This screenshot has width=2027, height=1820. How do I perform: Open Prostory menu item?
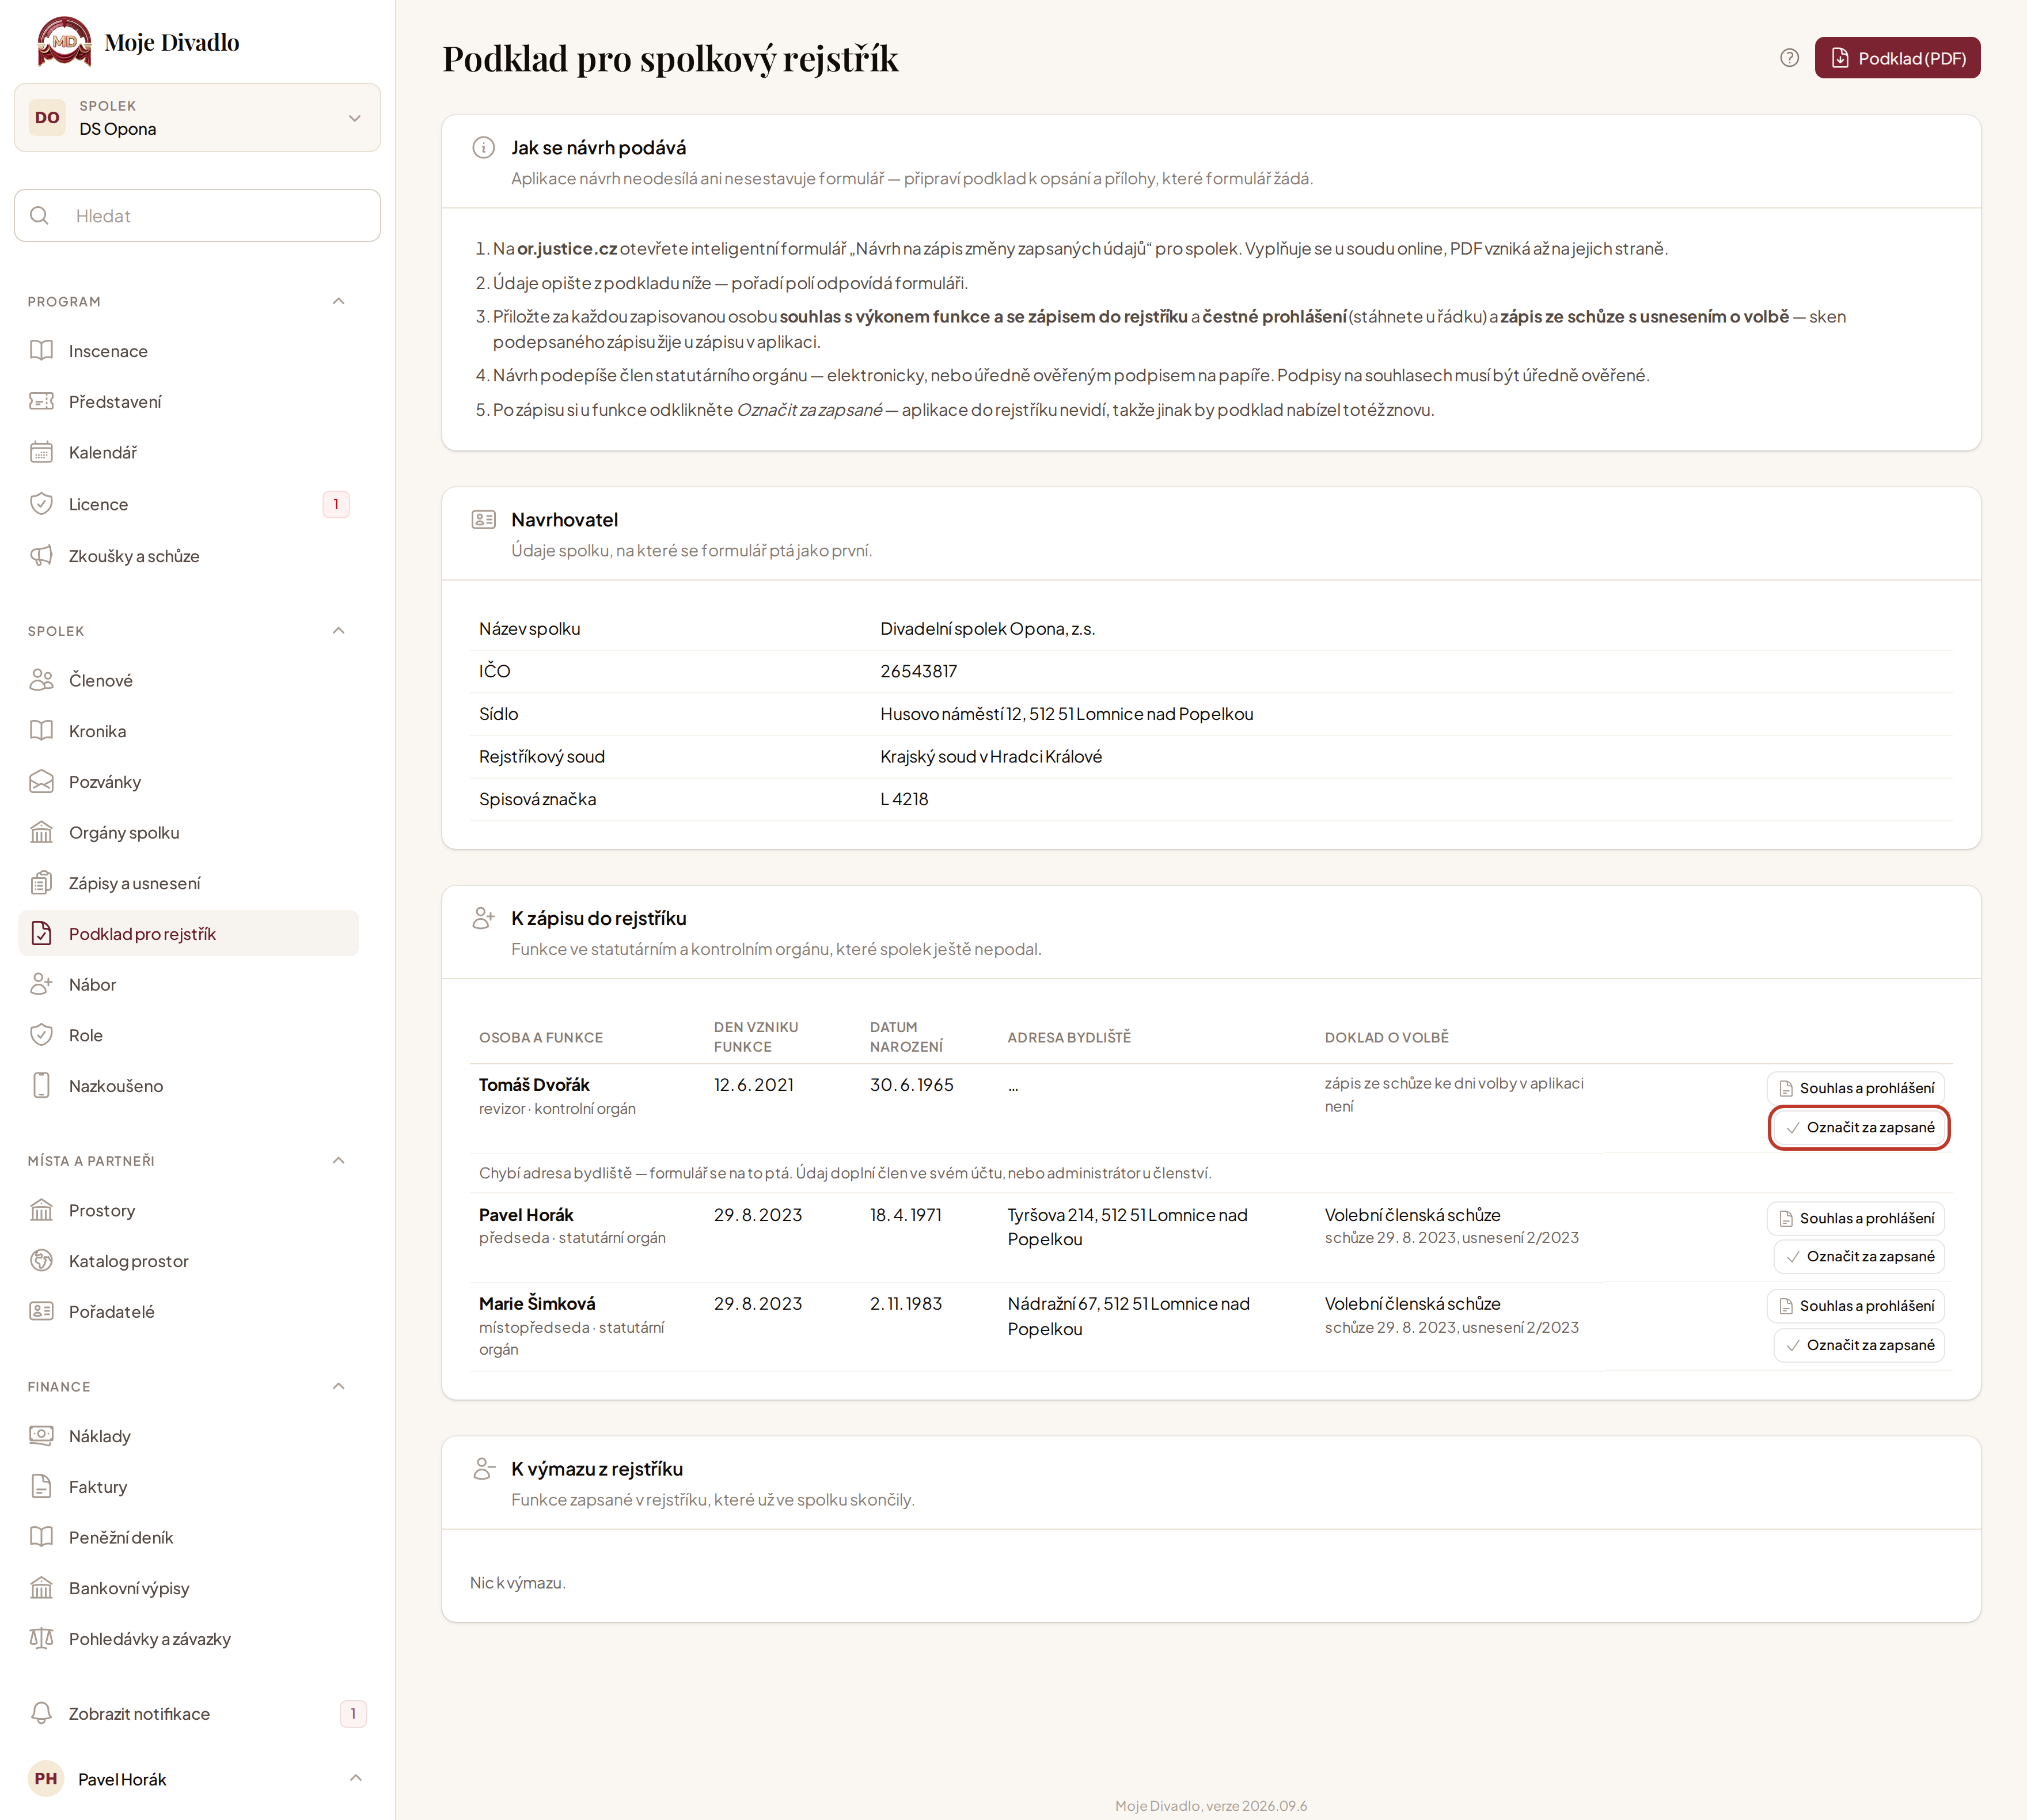pyautogui.click(x=188, y=1210)
